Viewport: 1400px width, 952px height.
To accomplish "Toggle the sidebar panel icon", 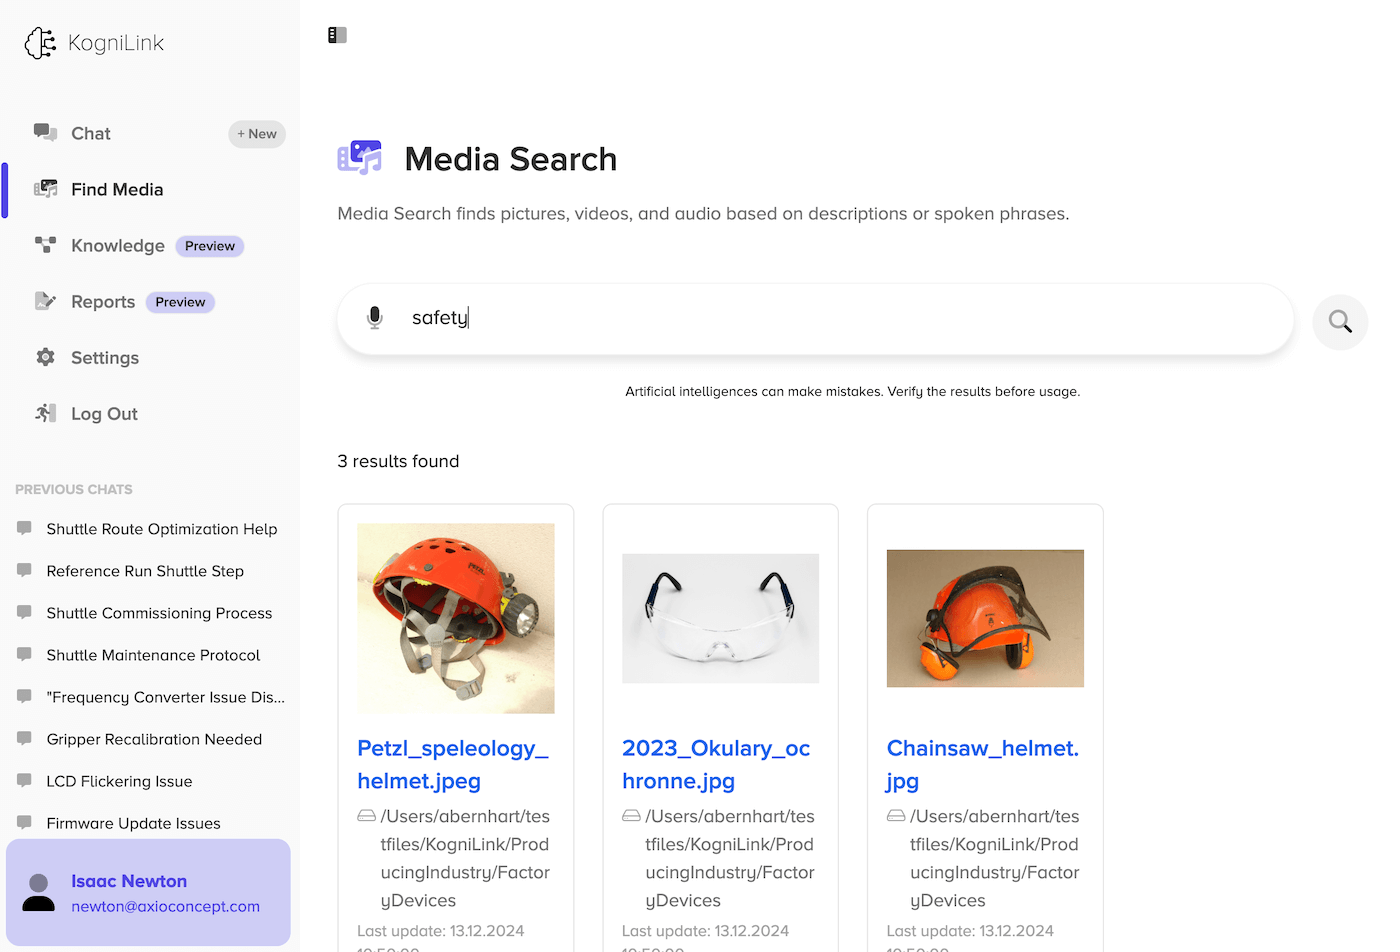I will tap(337, 35).
